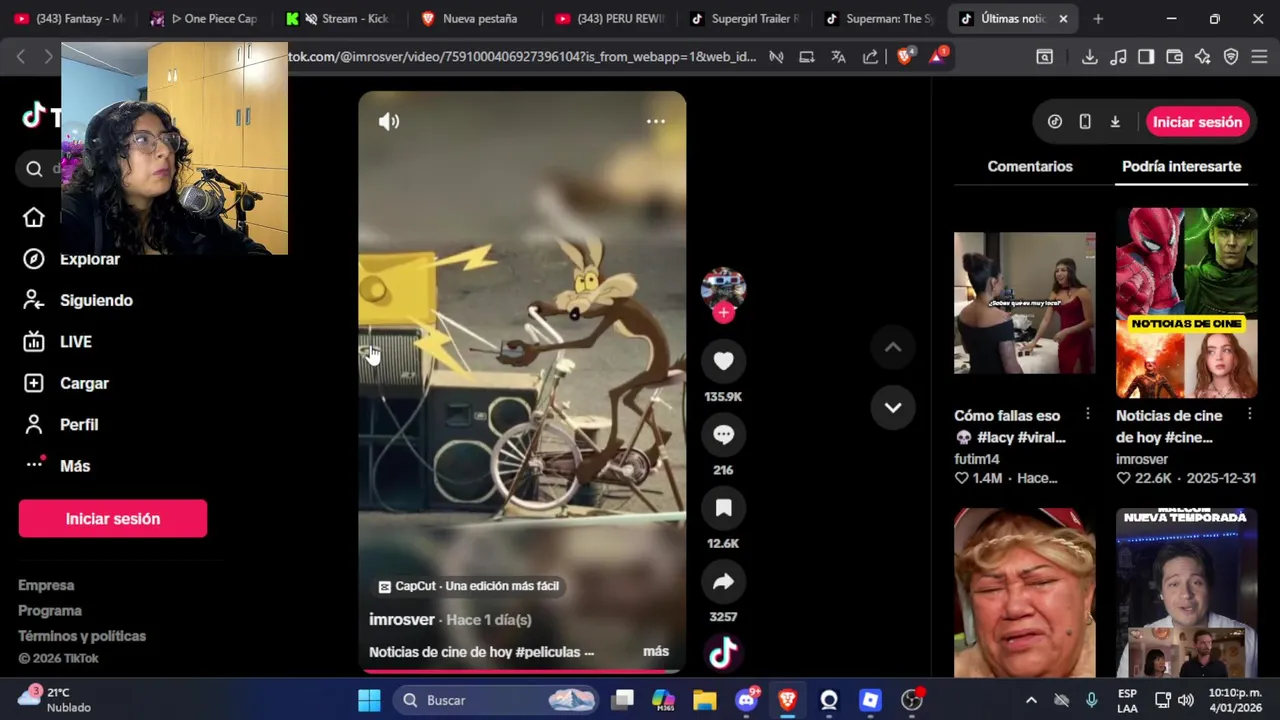Click the home icon in the sidebar
Viewport: 1280px width, 720px height.
pyautogui.click(x=34, y=217)
